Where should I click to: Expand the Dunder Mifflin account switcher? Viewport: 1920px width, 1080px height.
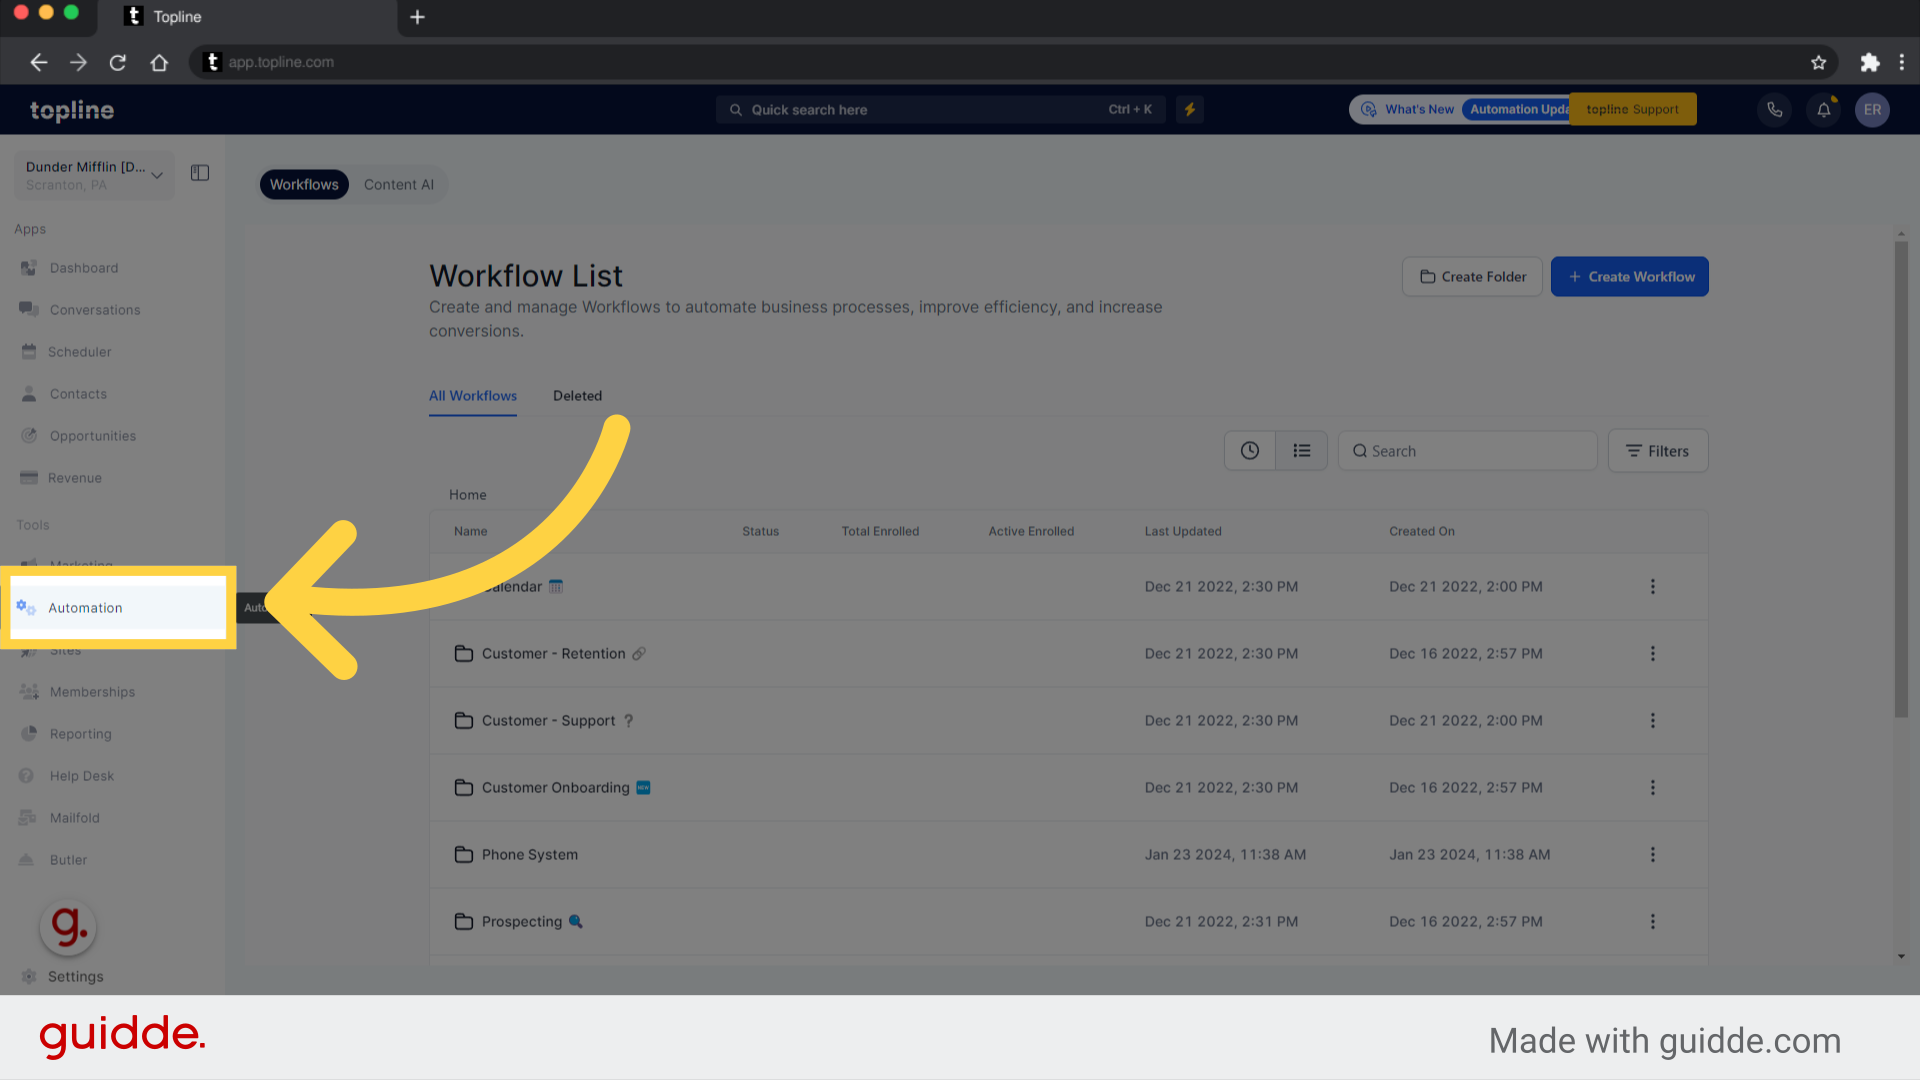pos(95,175)
